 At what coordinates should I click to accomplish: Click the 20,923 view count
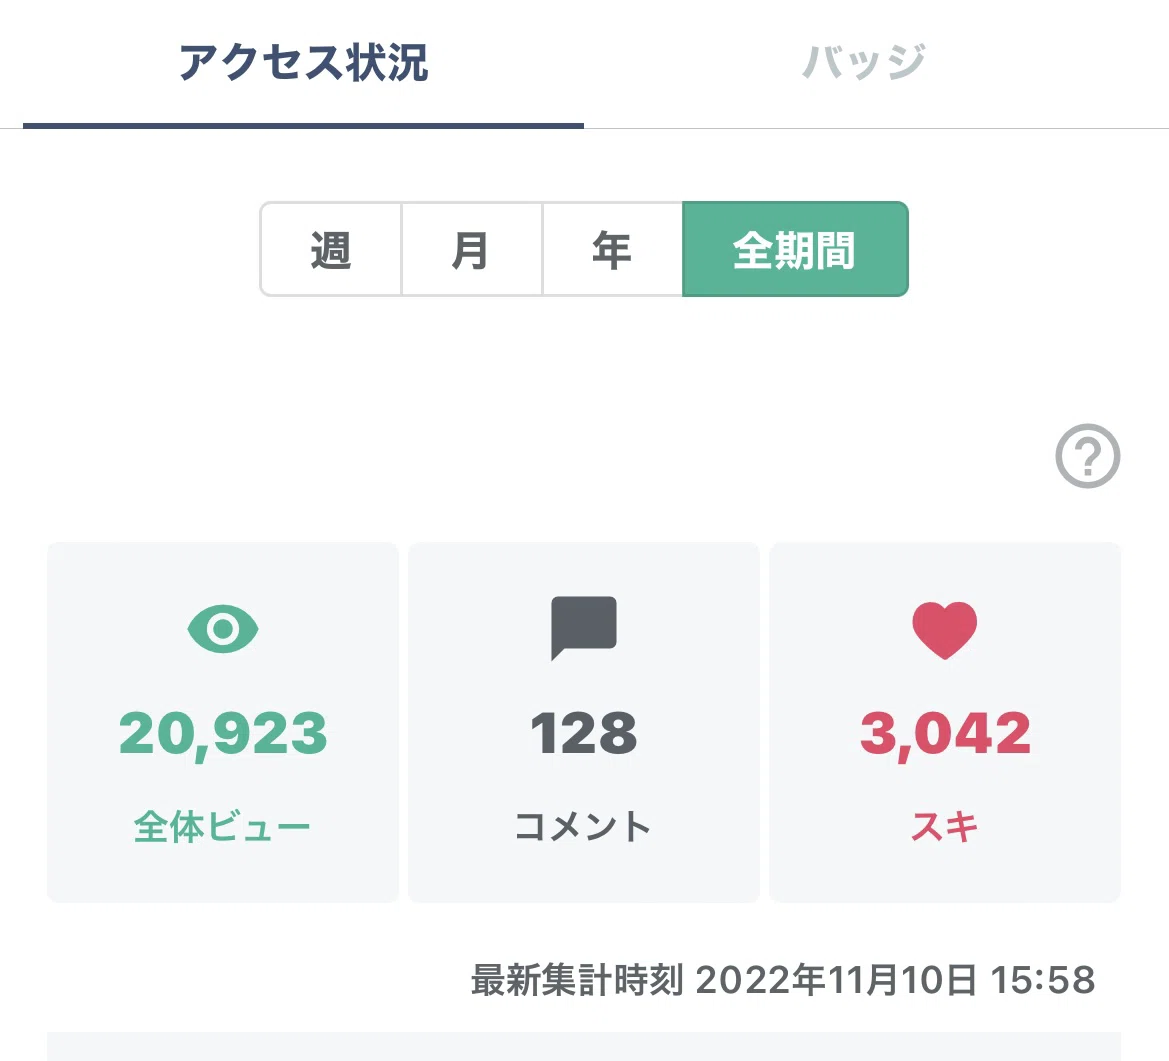(223, 734)
